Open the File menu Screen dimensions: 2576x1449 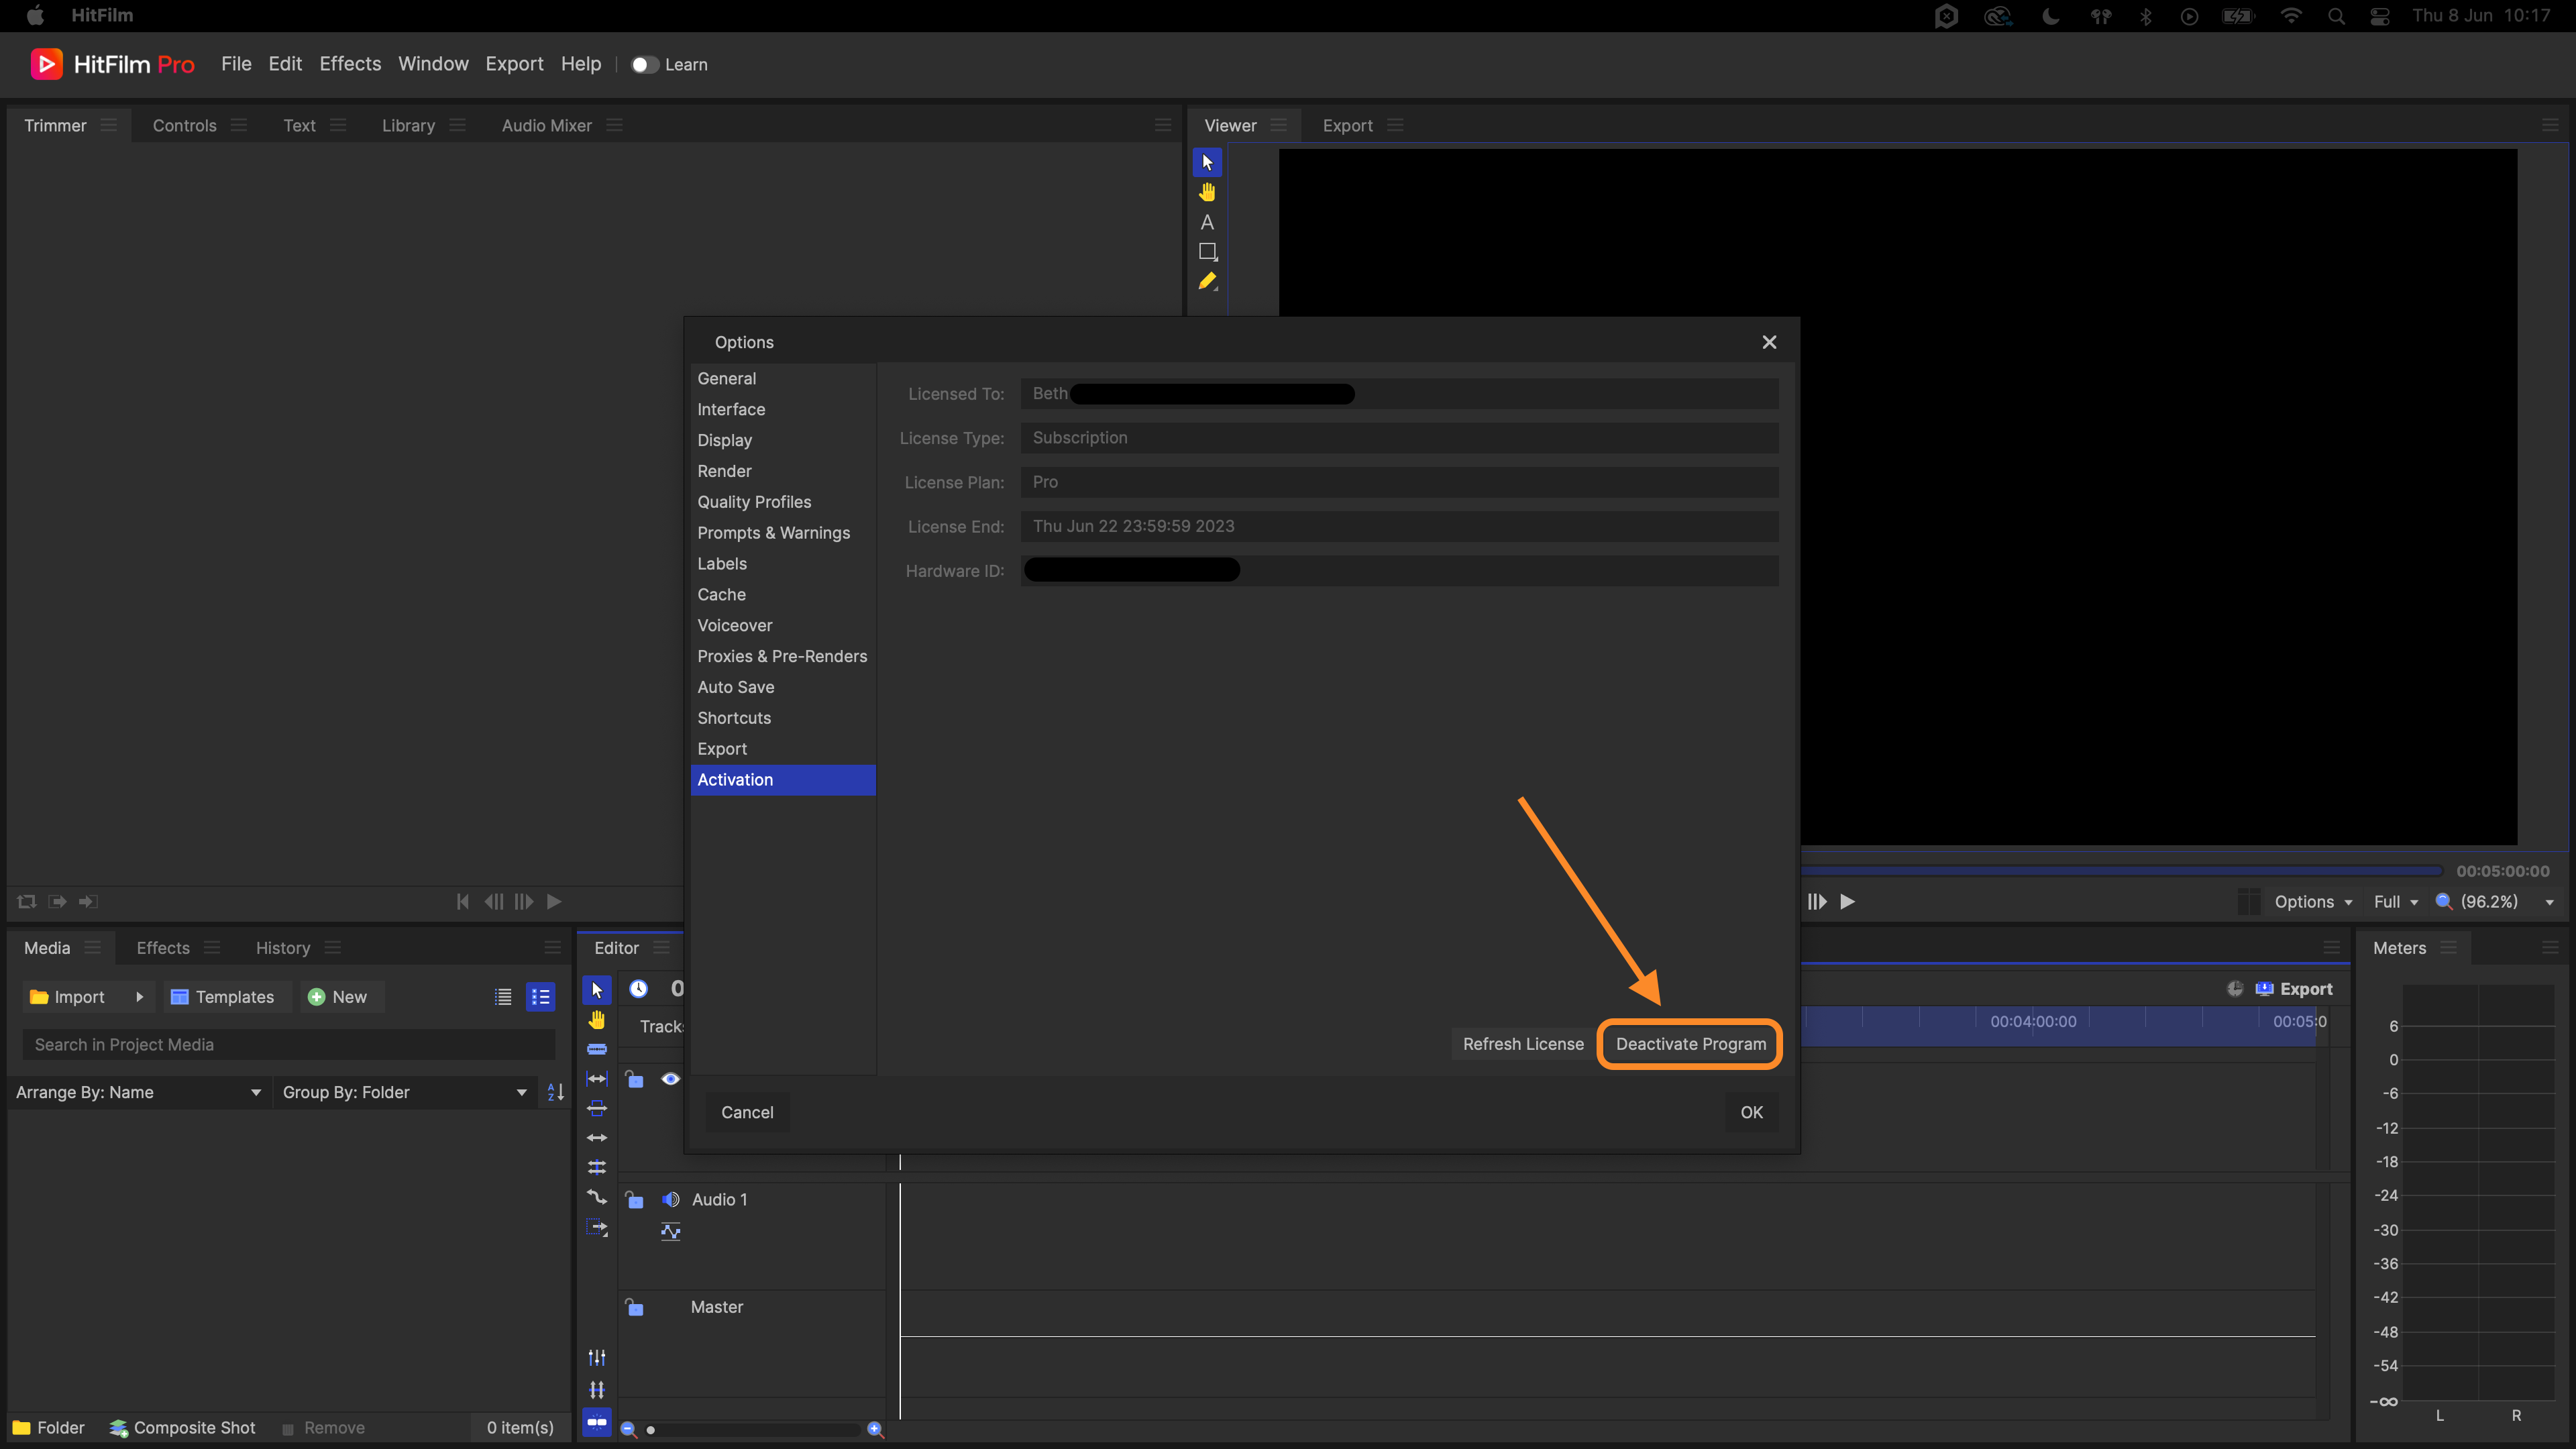pos(236,64)
